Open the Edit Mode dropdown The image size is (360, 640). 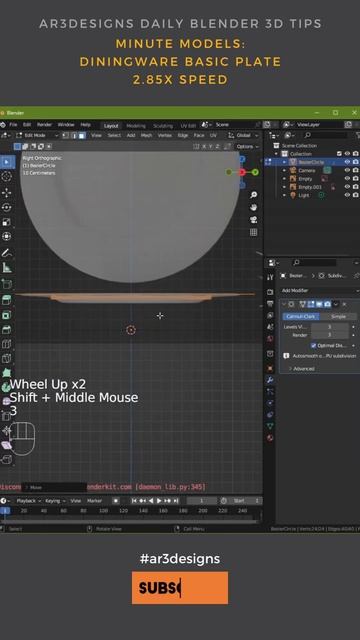[x=37, y=136]
